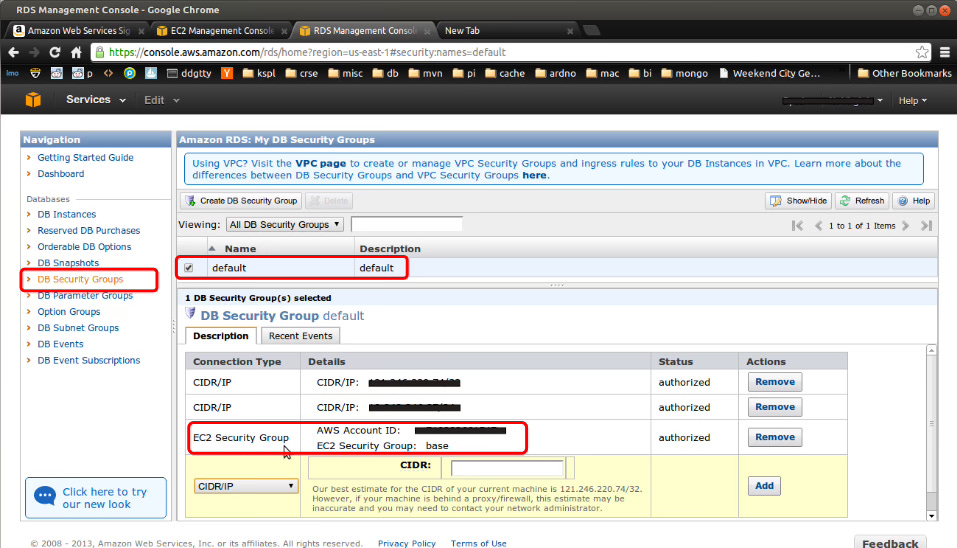Open the account name dropdown
The height and width of the screenshot is (548, 957).
(x=832, y=101)
